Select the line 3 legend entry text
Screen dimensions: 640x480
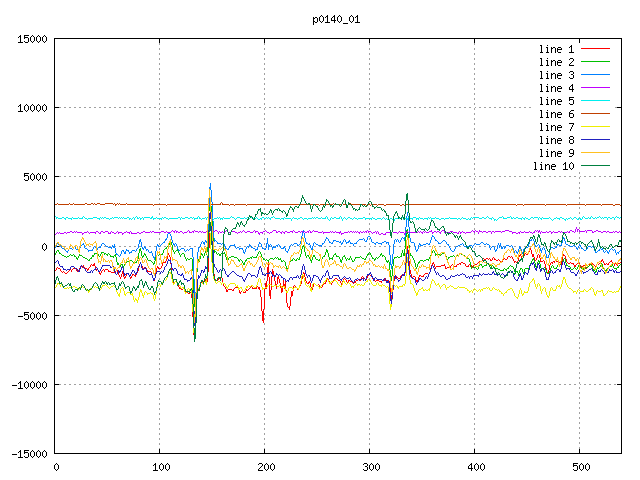556,75
